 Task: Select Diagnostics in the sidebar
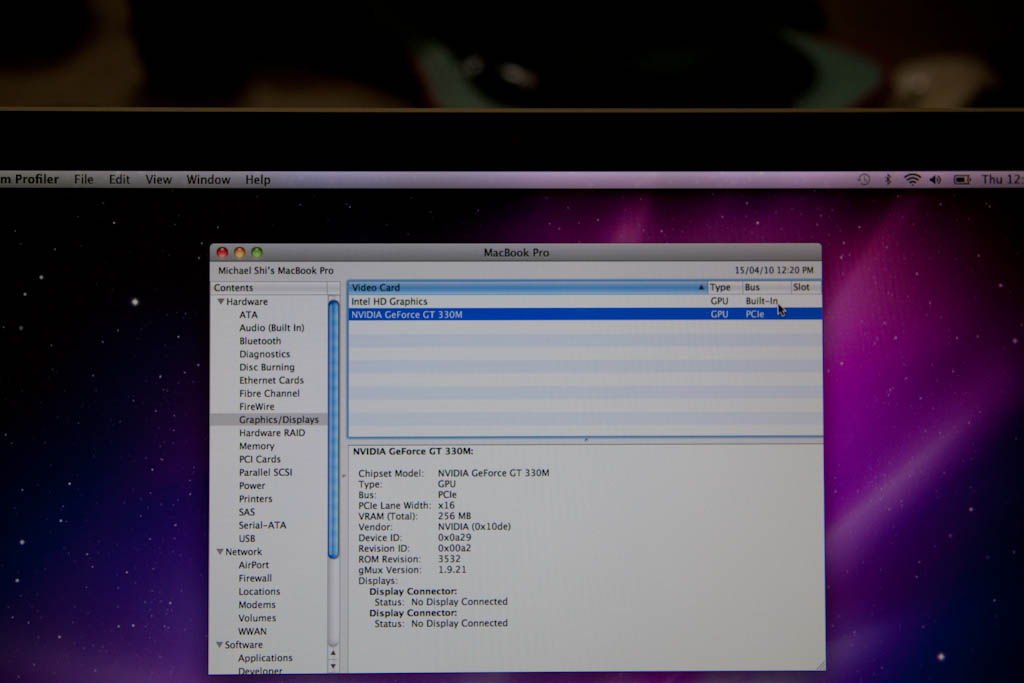tap(264, 354)
